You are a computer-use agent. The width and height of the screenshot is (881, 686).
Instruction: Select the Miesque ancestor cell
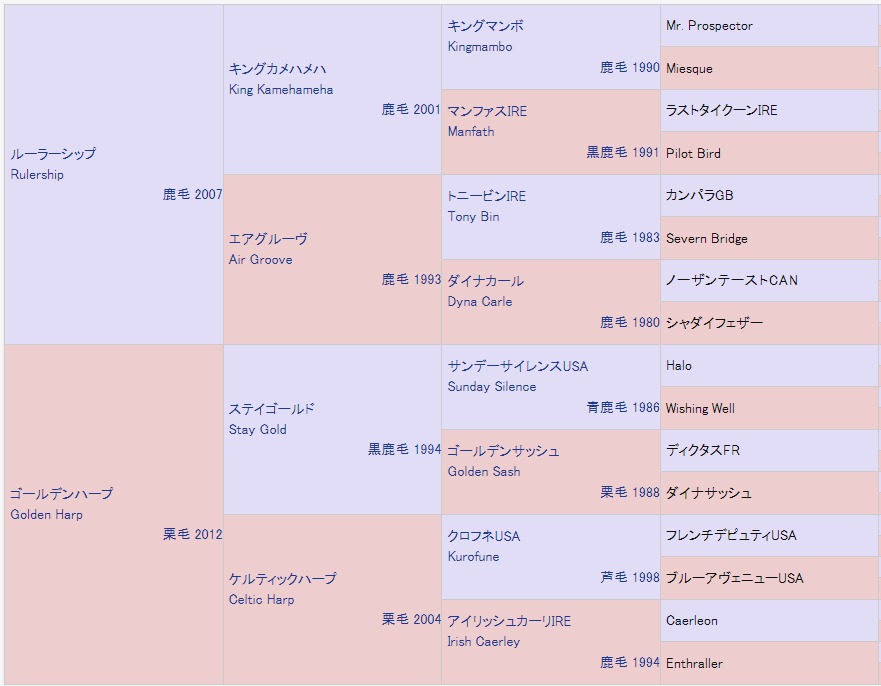[689, 69]
